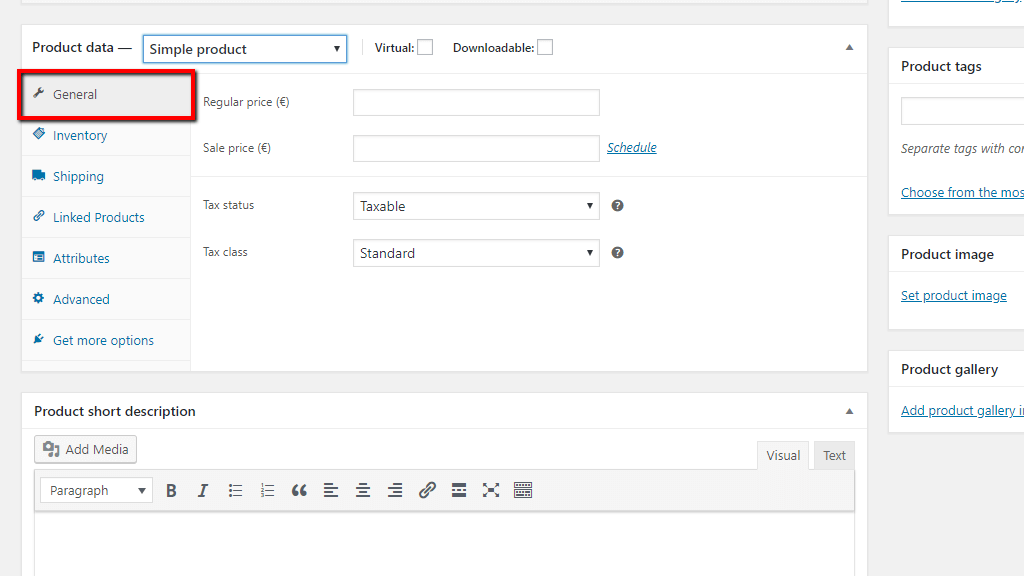
Task: Switch to the Visual editor tab
Action: point(783,455)
